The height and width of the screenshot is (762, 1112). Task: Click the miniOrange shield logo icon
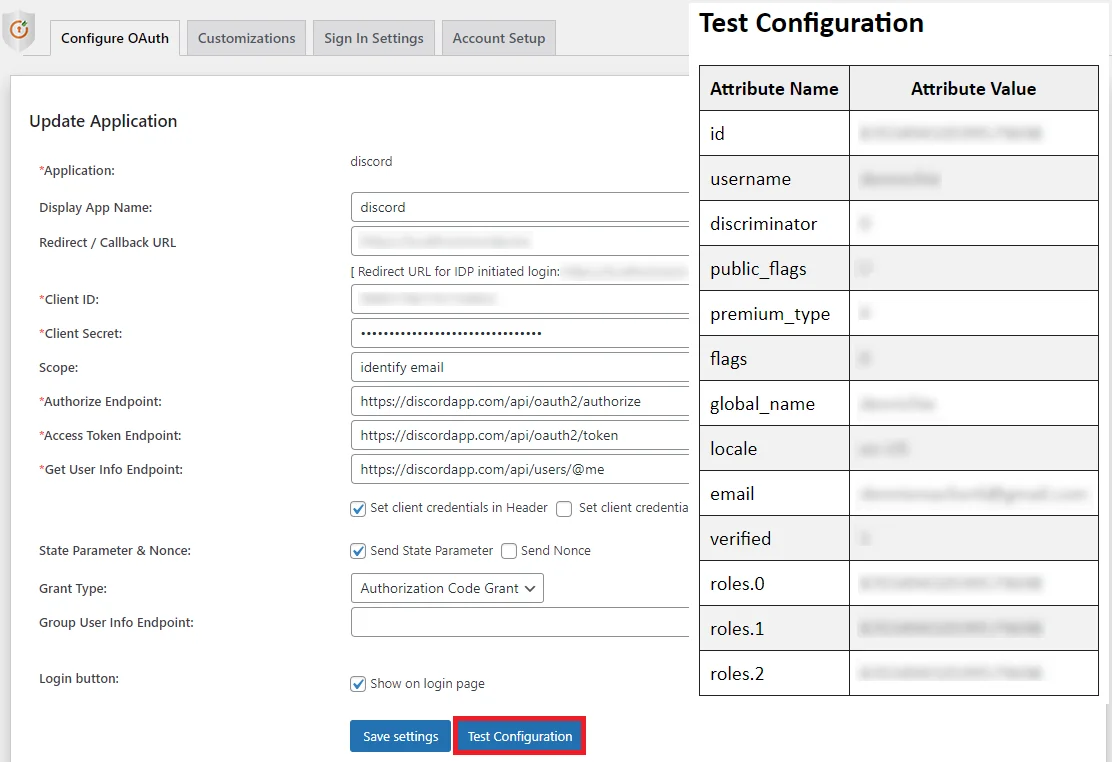click(x=19, y=31)
